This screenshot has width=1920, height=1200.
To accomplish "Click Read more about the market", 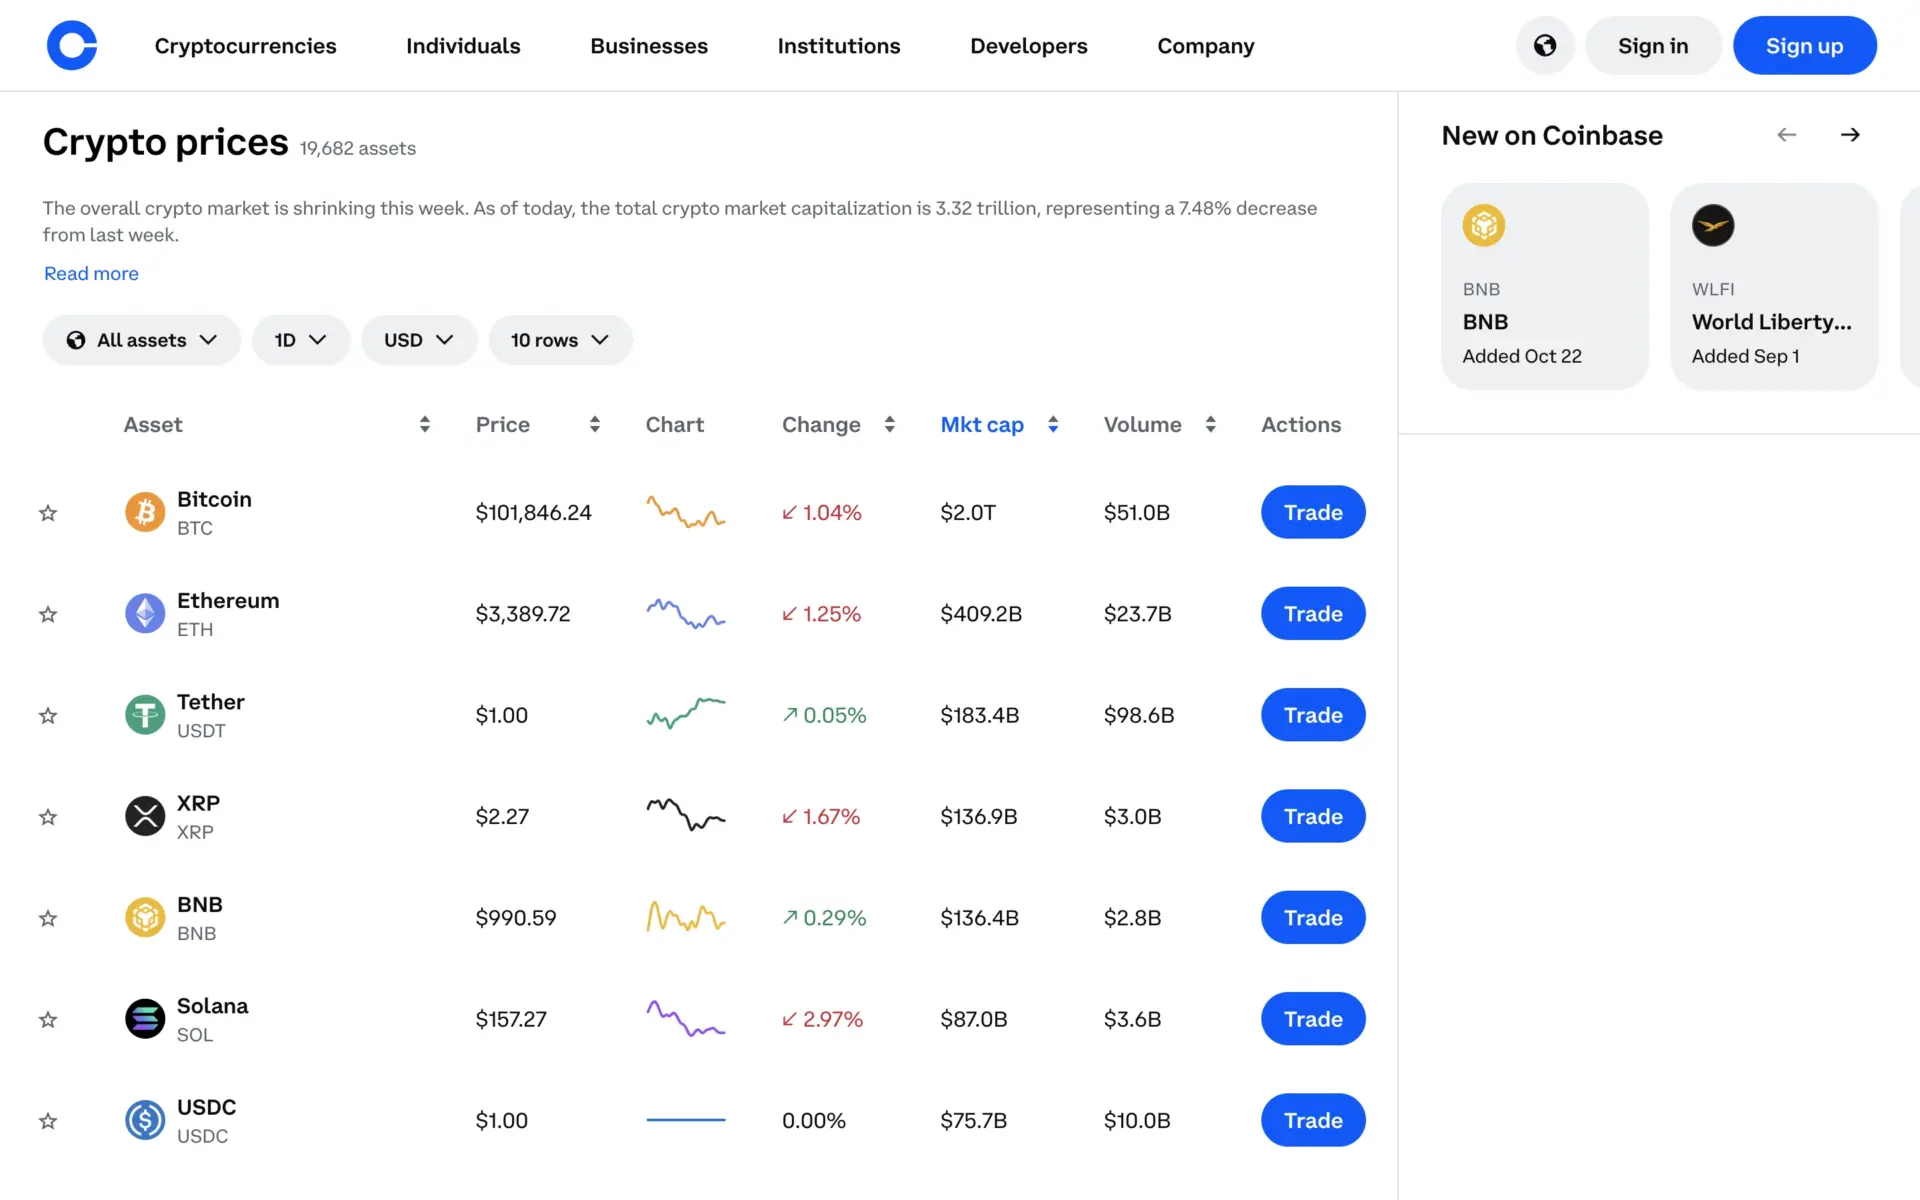I will click(x=90, y=273).
